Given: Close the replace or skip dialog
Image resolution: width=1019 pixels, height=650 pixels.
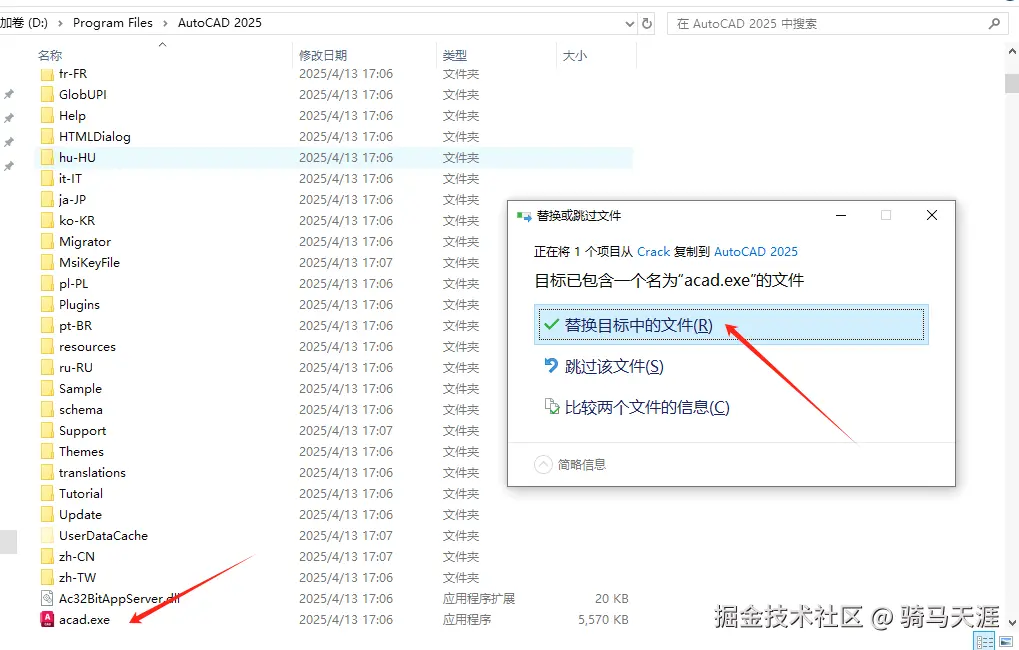Looking at the screenshot, I should point(932,215).
